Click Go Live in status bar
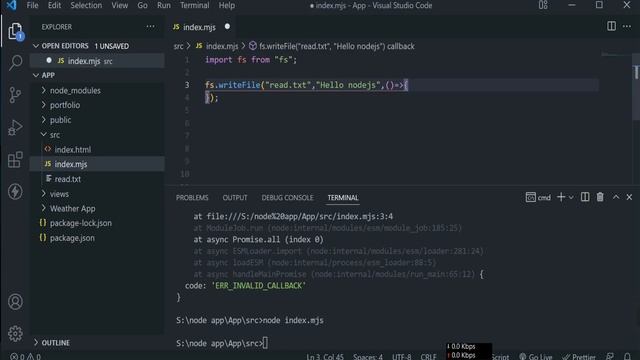640x360 pixels. tap(536, 356)
